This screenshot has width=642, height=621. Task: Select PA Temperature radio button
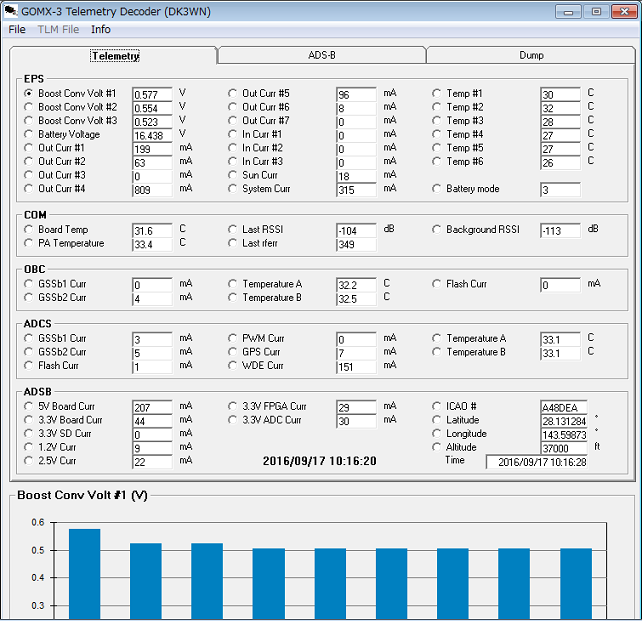point(28,243)
